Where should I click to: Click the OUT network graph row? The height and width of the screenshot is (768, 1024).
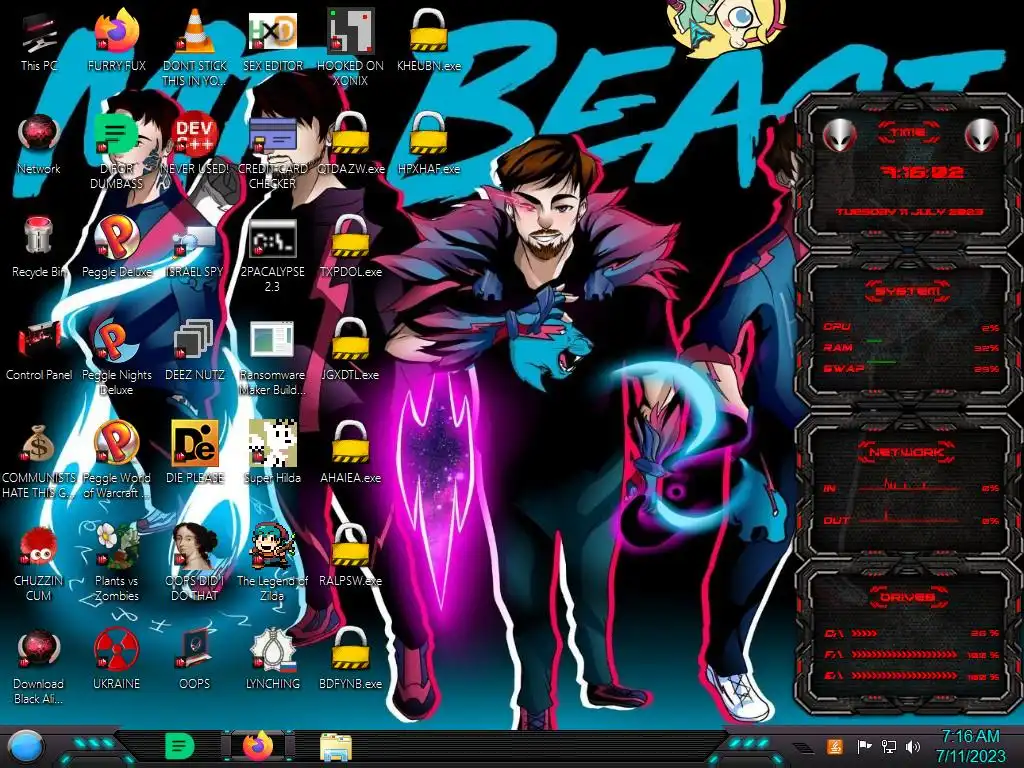pyautogui.click(x=910, y=520)
